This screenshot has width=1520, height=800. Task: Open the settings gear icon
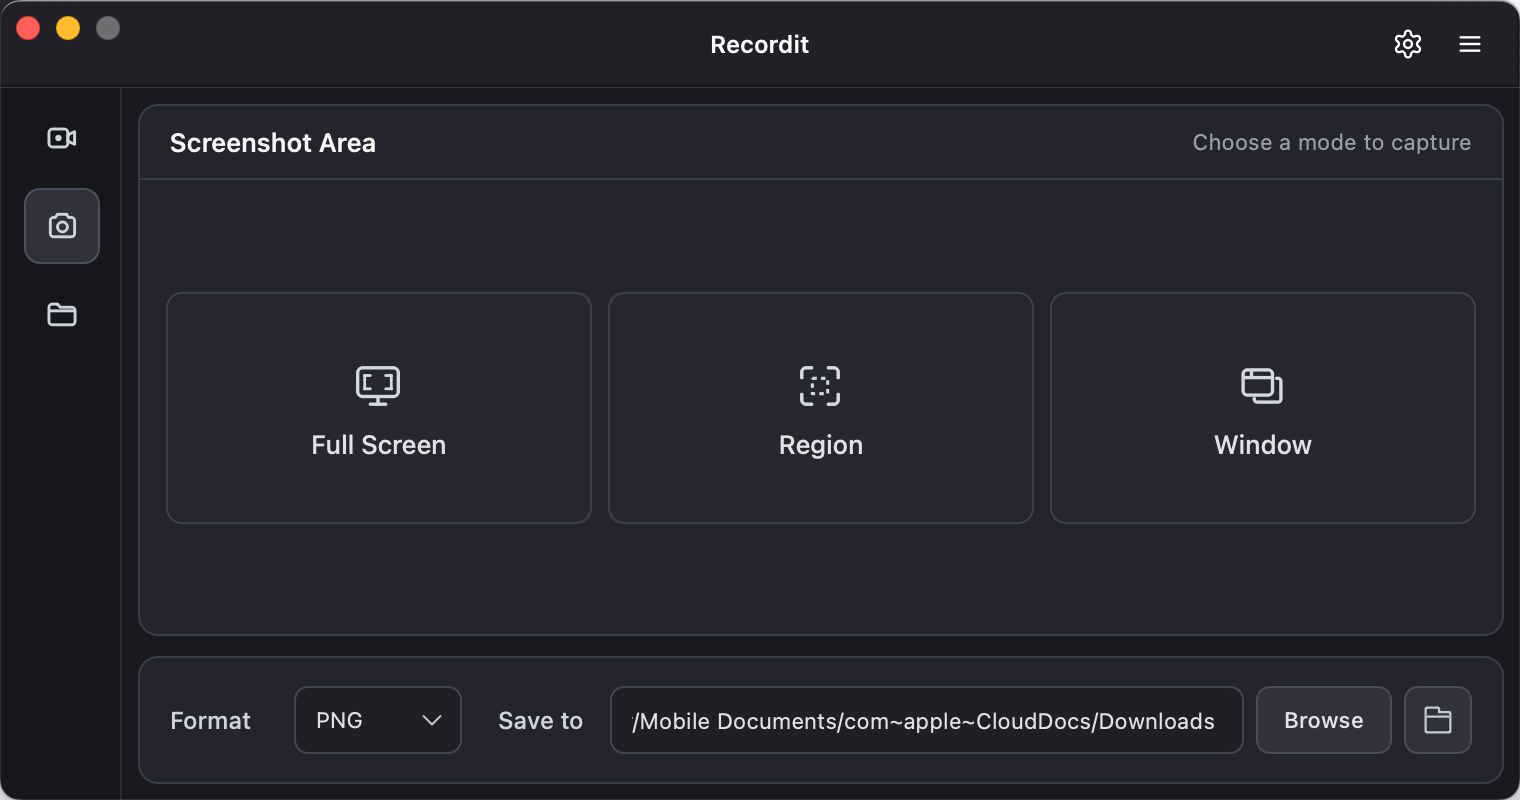(x=1408, y=44)
